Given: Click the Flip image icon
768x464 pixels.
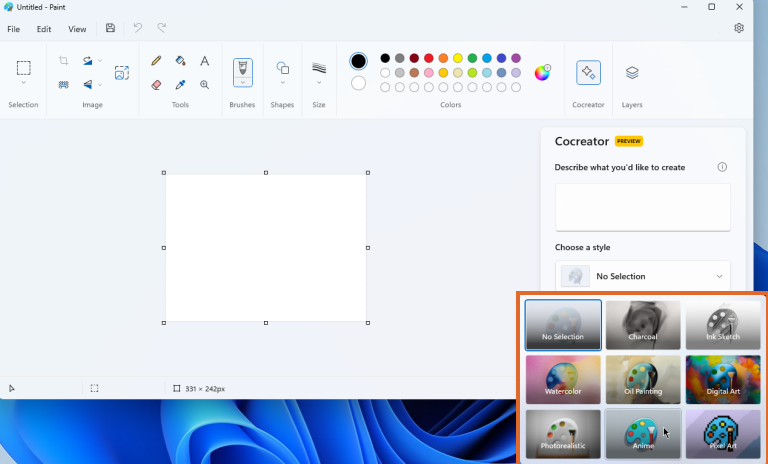Looking at the screenshot, I should 88,84.
